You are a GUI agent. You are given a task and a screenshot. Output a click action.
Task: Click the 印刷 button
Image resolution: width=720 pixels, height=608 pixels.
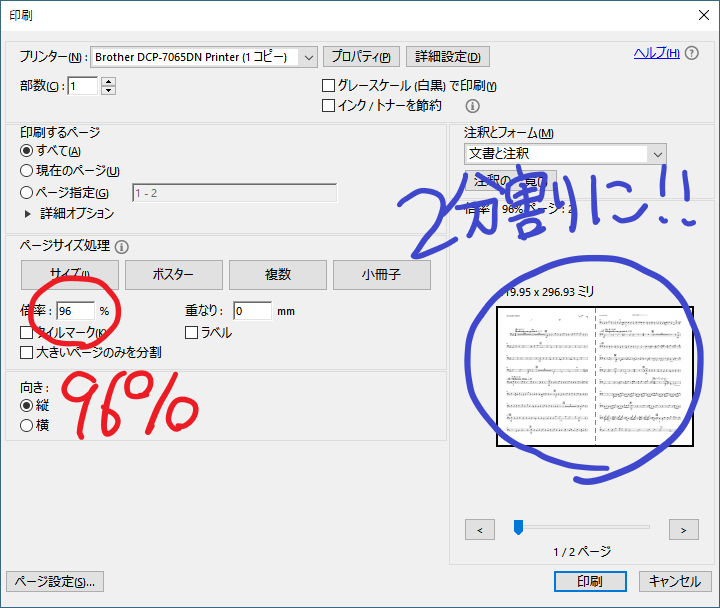(x=590, y=581)
